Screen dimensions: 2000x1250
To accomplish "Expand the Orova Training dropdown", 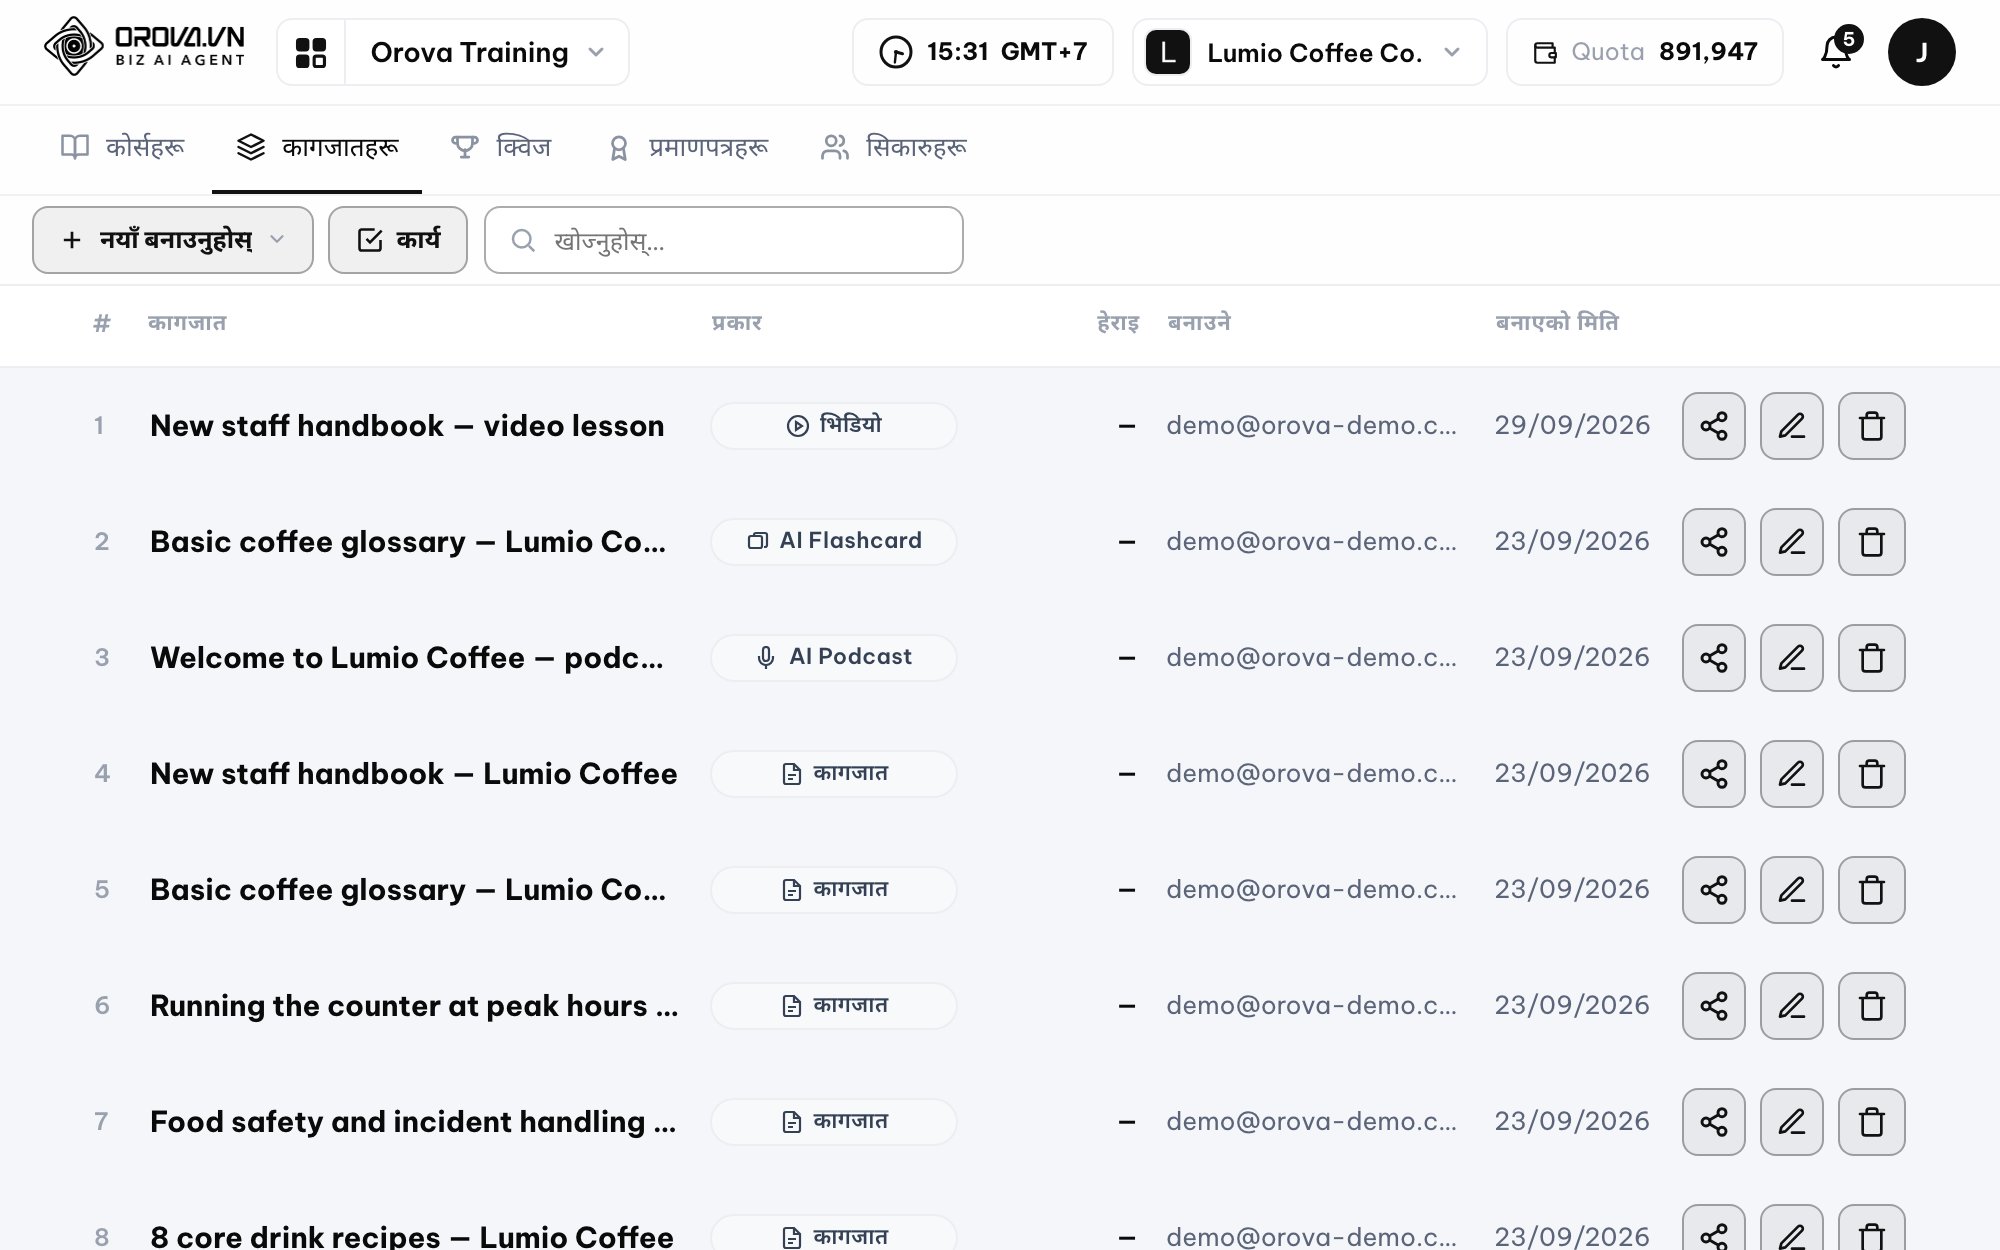I will (487, 52).
